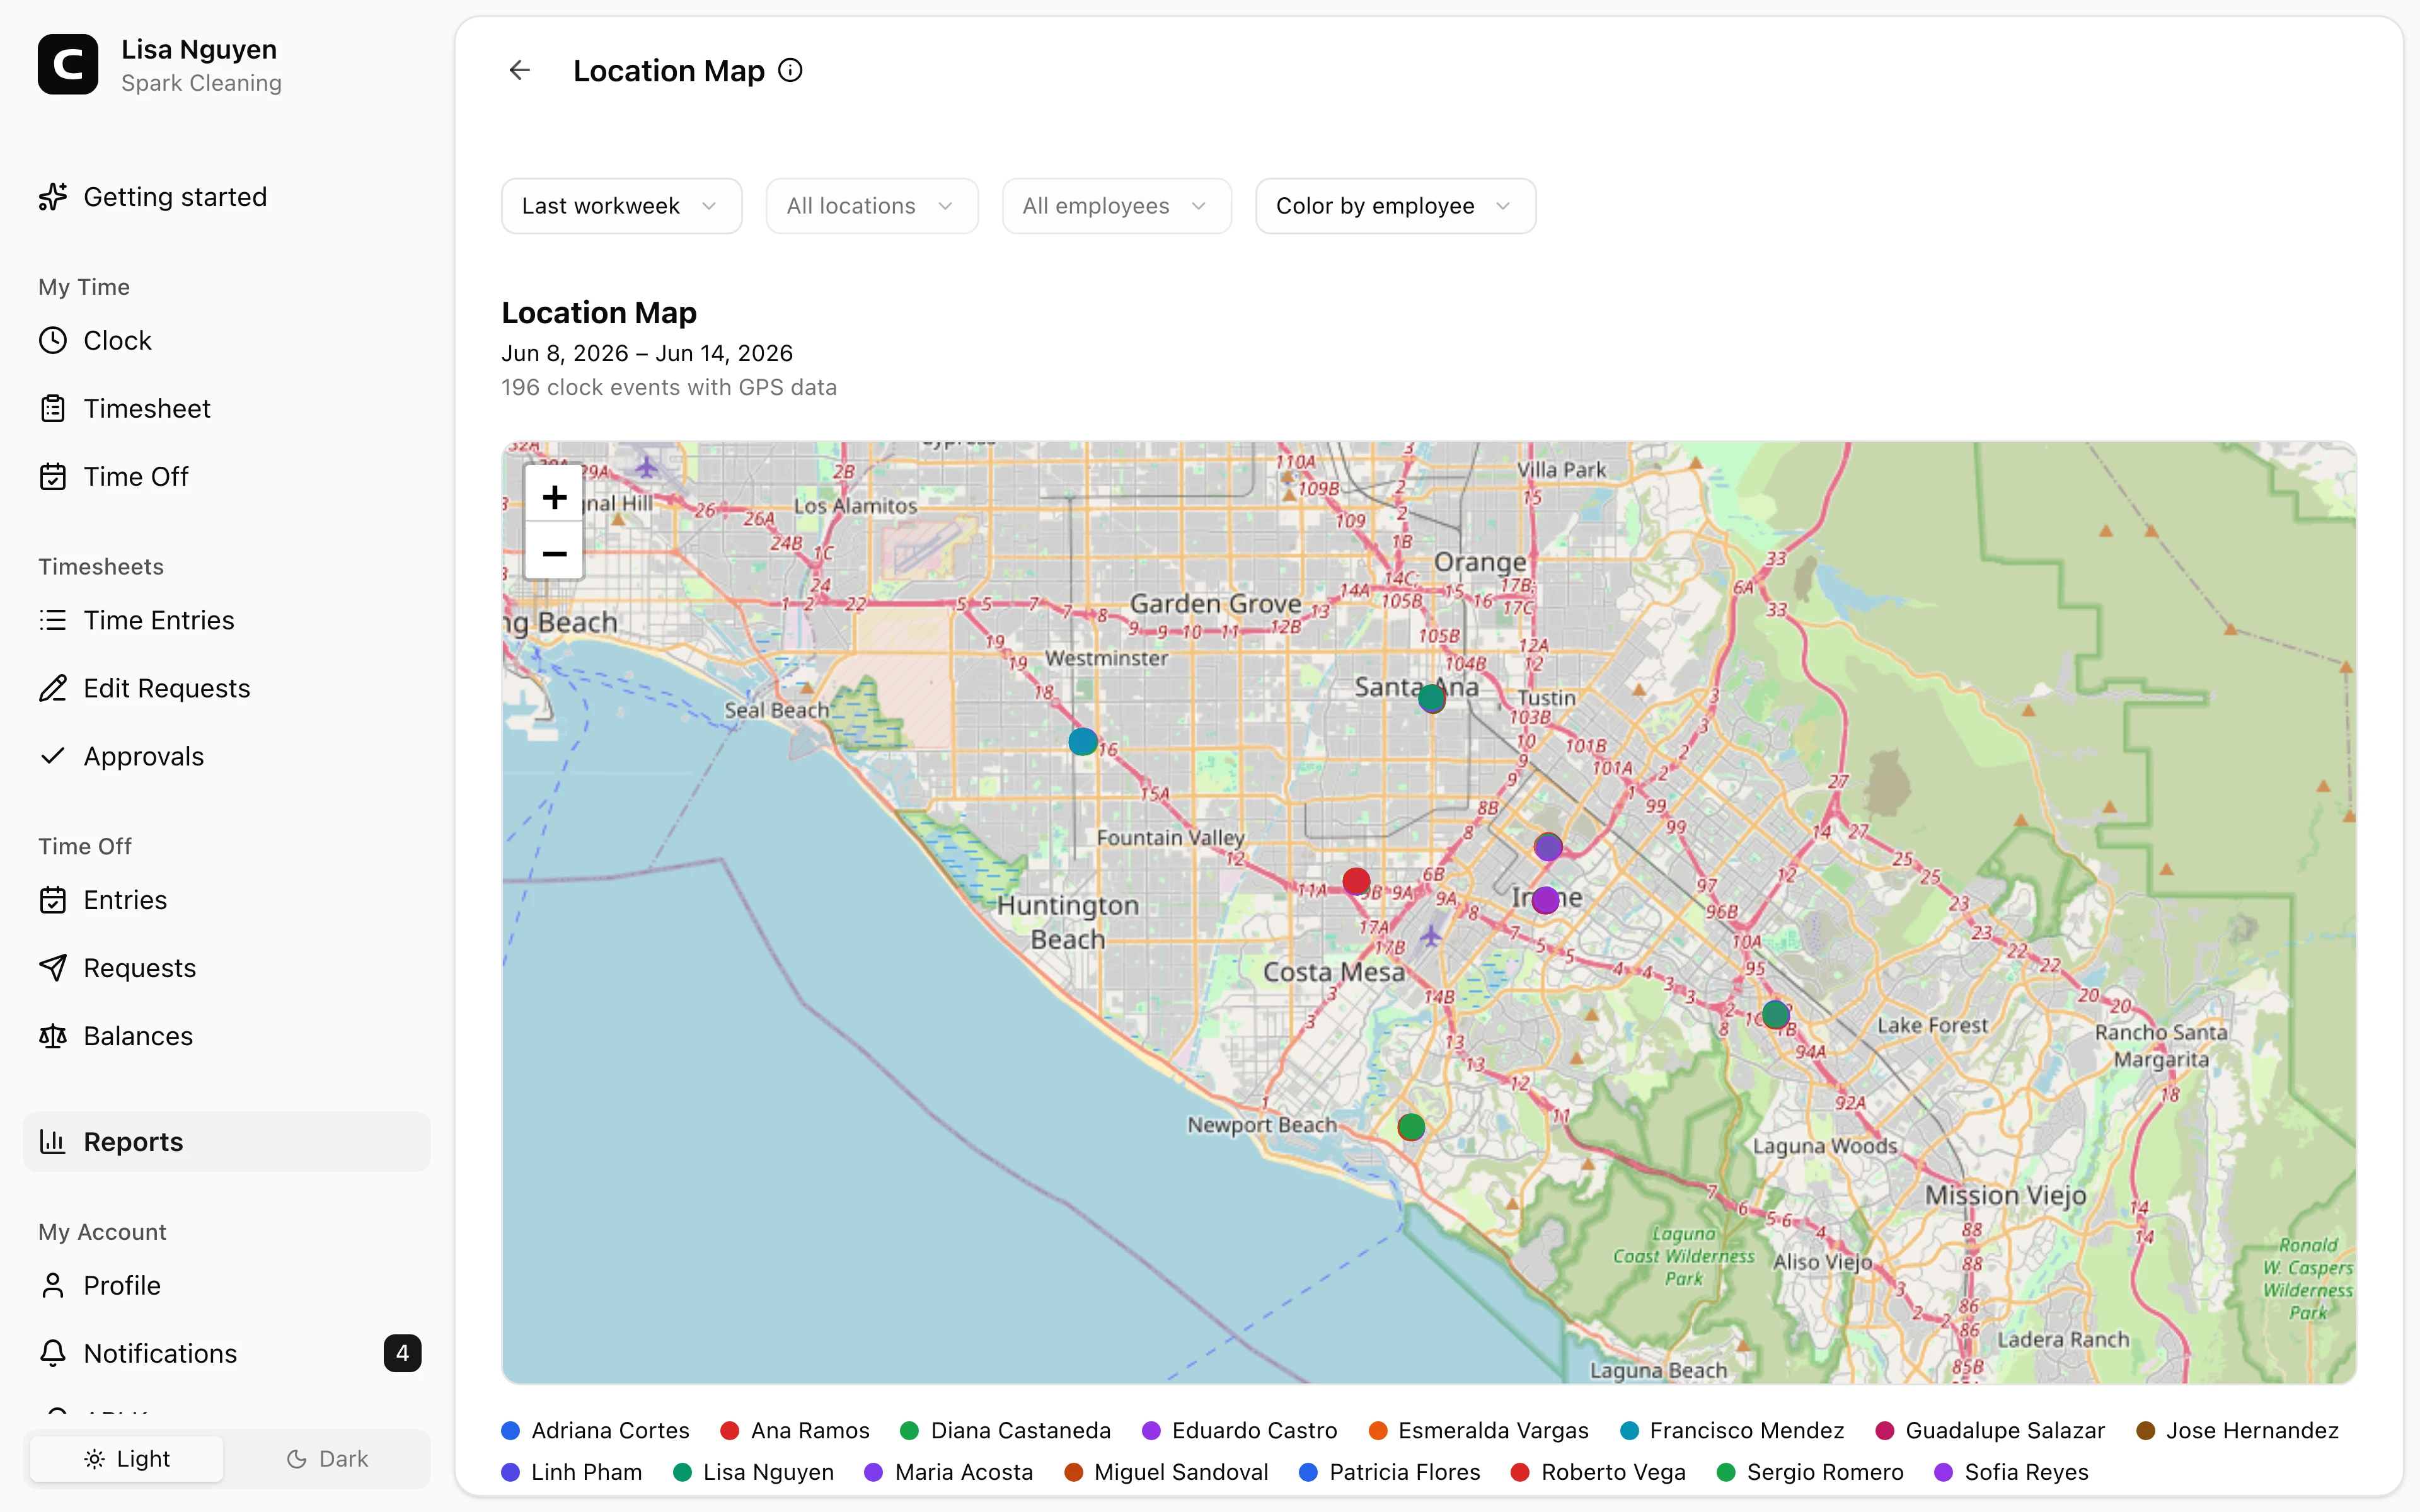The width and height of the screenshot is (2420, 1512).
Task: Click the Edit Requests pencil icon
Action: 53,689
